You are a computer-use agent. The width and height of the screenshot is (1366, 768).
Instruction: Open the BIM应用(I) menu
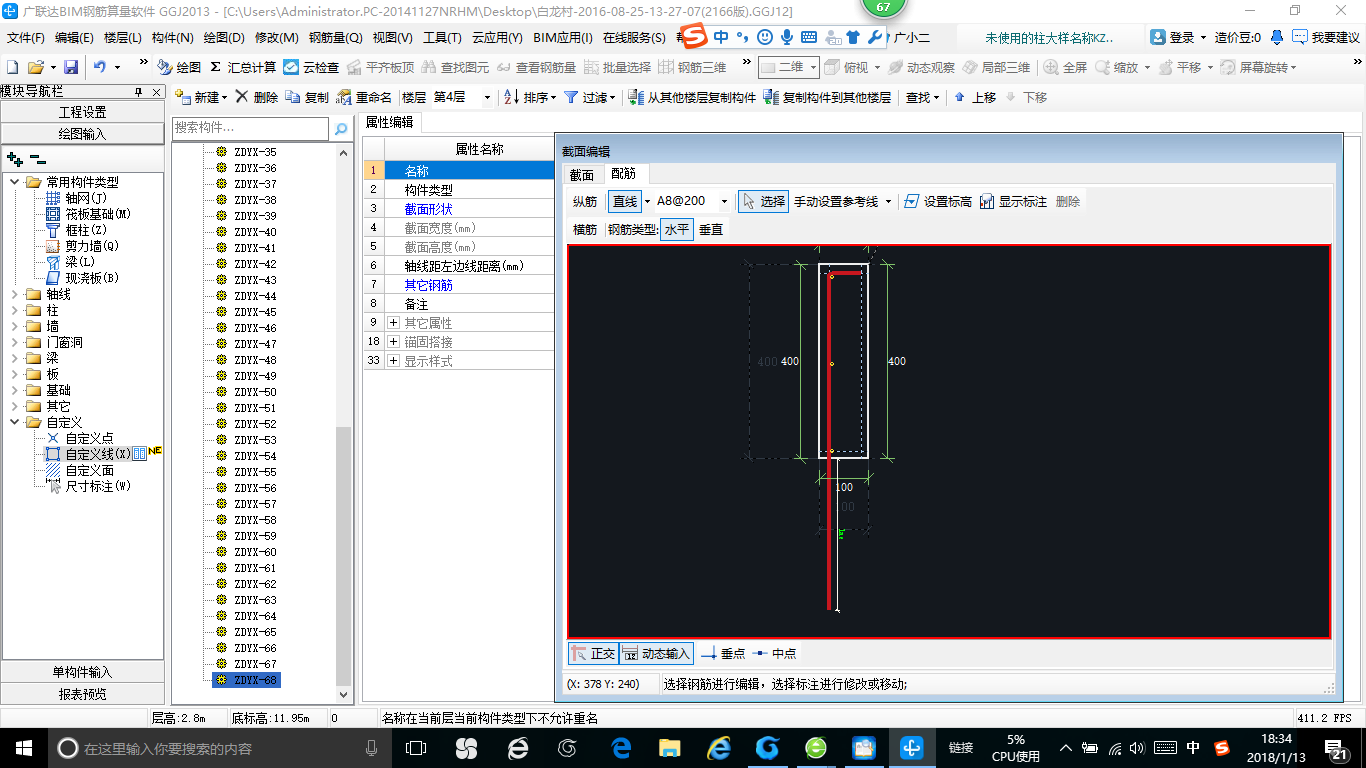point(563,37)
